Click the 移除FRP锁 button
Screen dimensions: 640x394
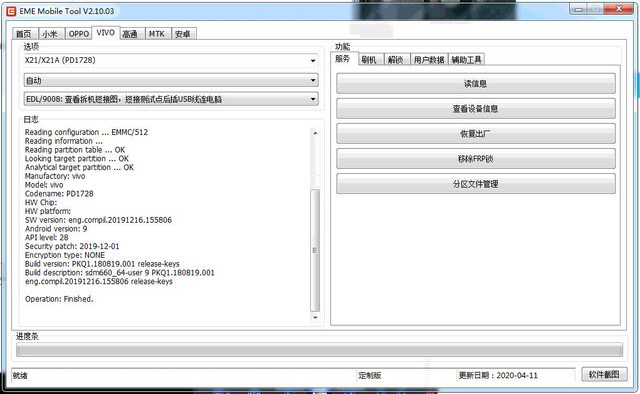click(x=476, y=159)
